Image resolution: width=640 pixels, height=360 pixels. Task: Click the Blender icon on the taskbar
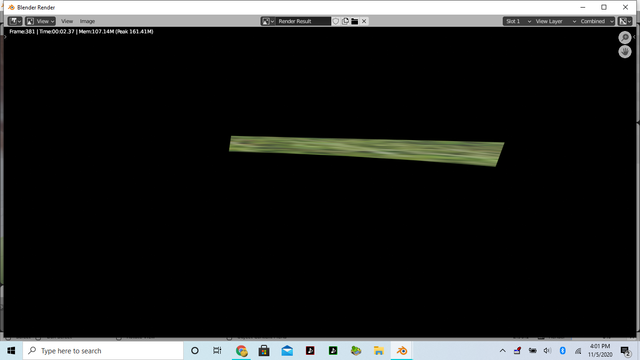[402, 351]
